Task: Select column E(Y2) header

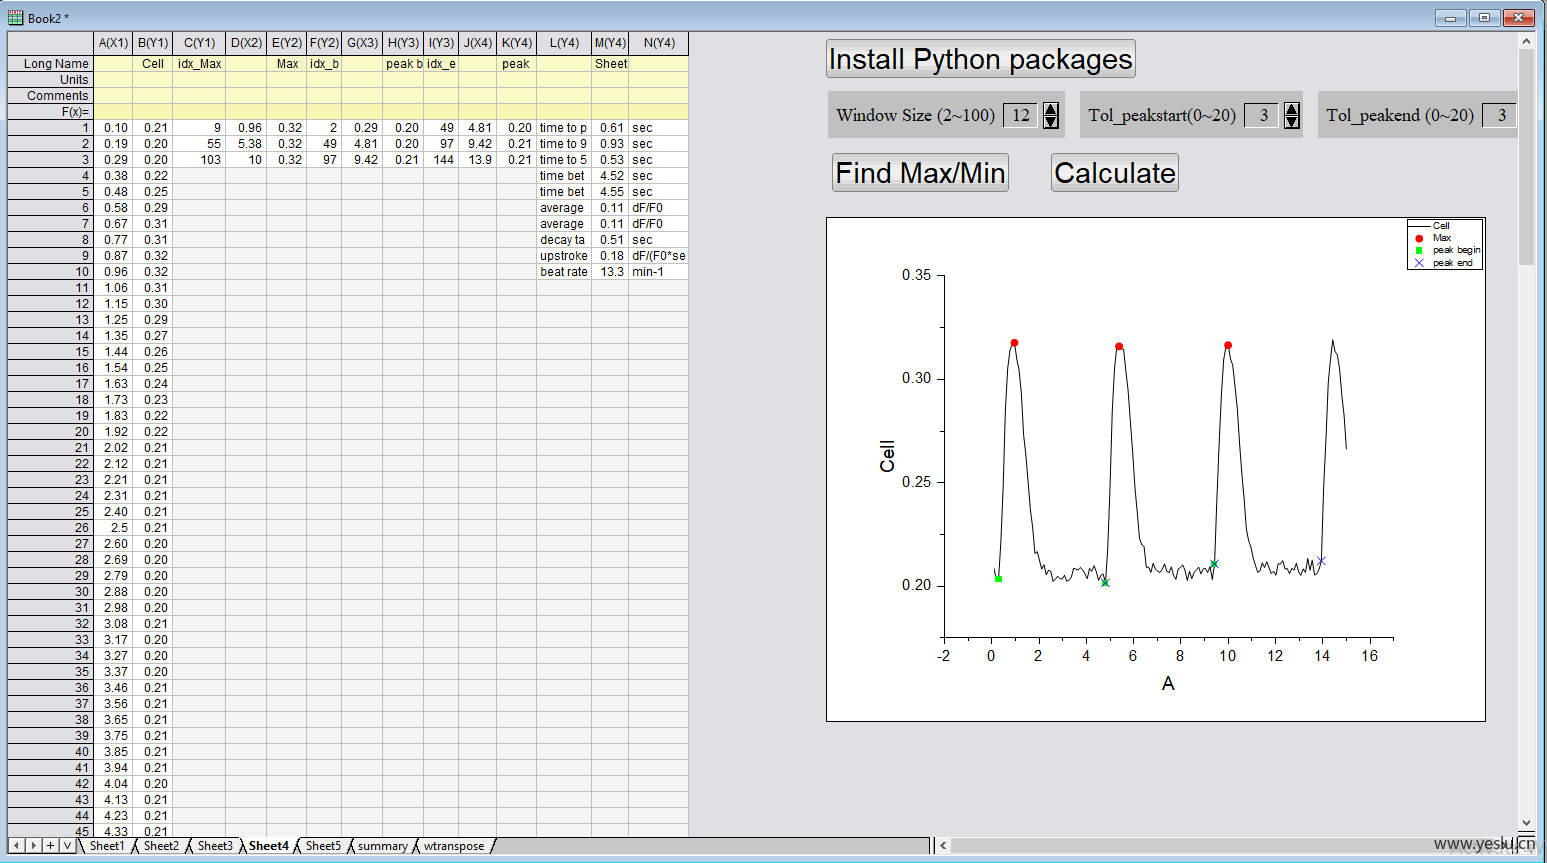Action: 287,43
